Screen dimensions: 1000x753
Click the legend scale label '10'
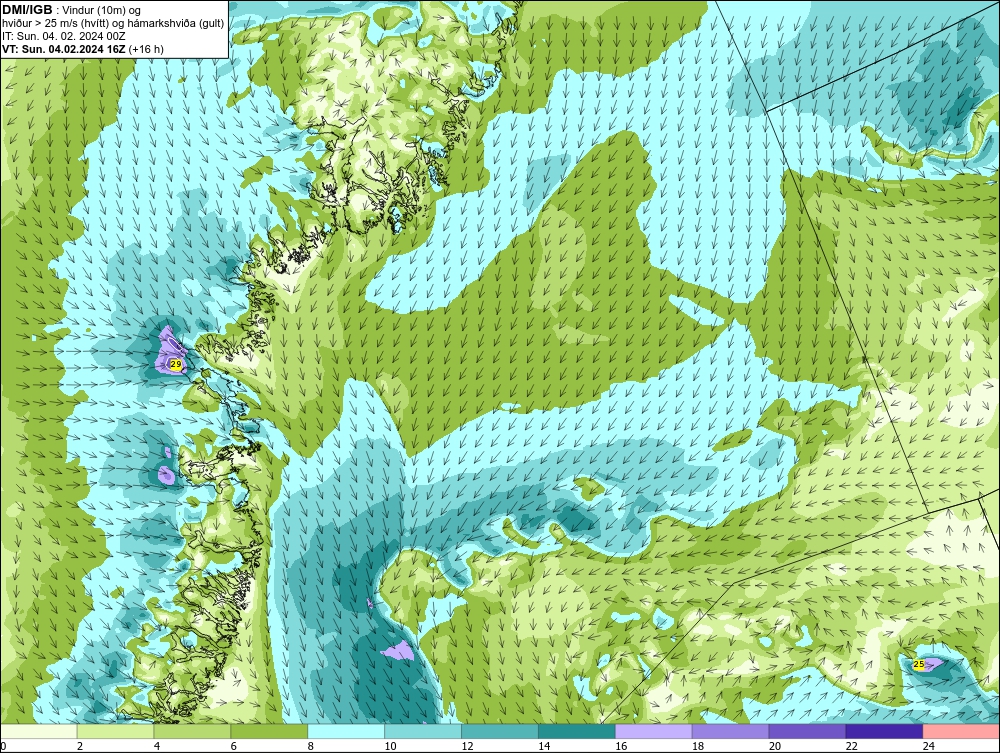coord(390,746)
